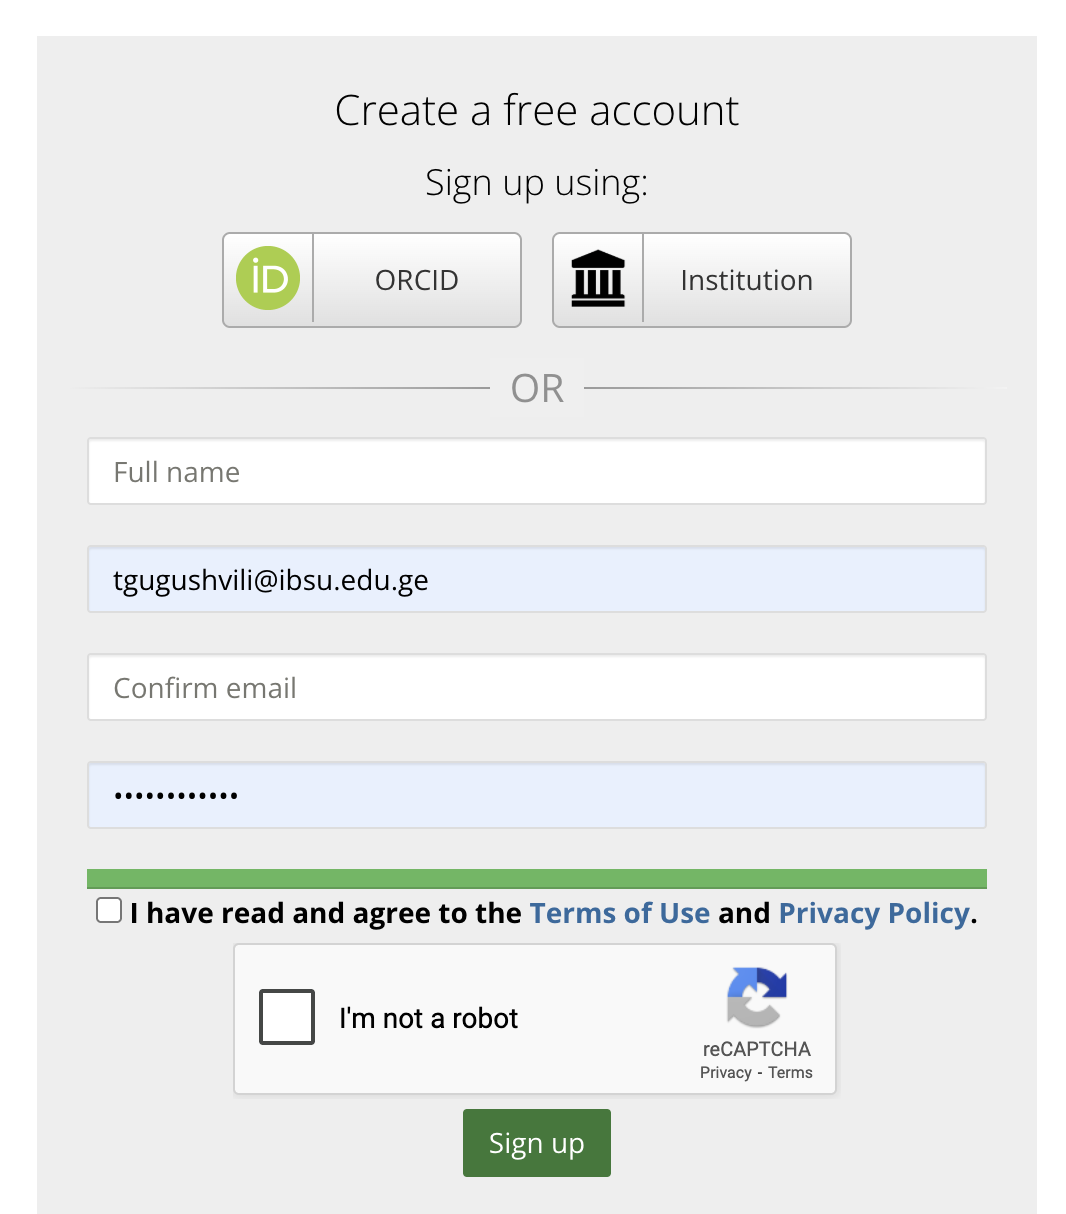Sign up using the ORCID button

(372, 280)
